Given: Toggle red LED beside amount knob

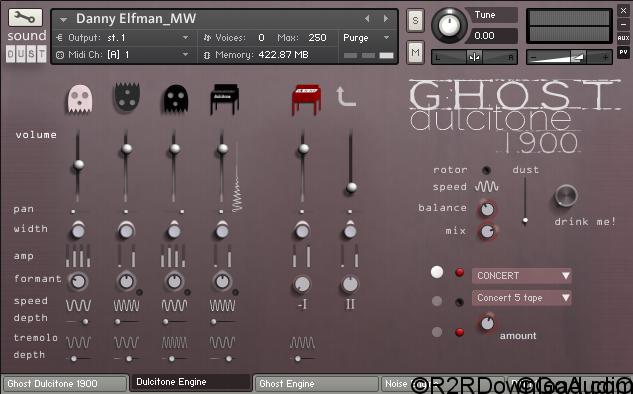Looking at the screenshot, I should pyautogui.click(x=459, y=333).
